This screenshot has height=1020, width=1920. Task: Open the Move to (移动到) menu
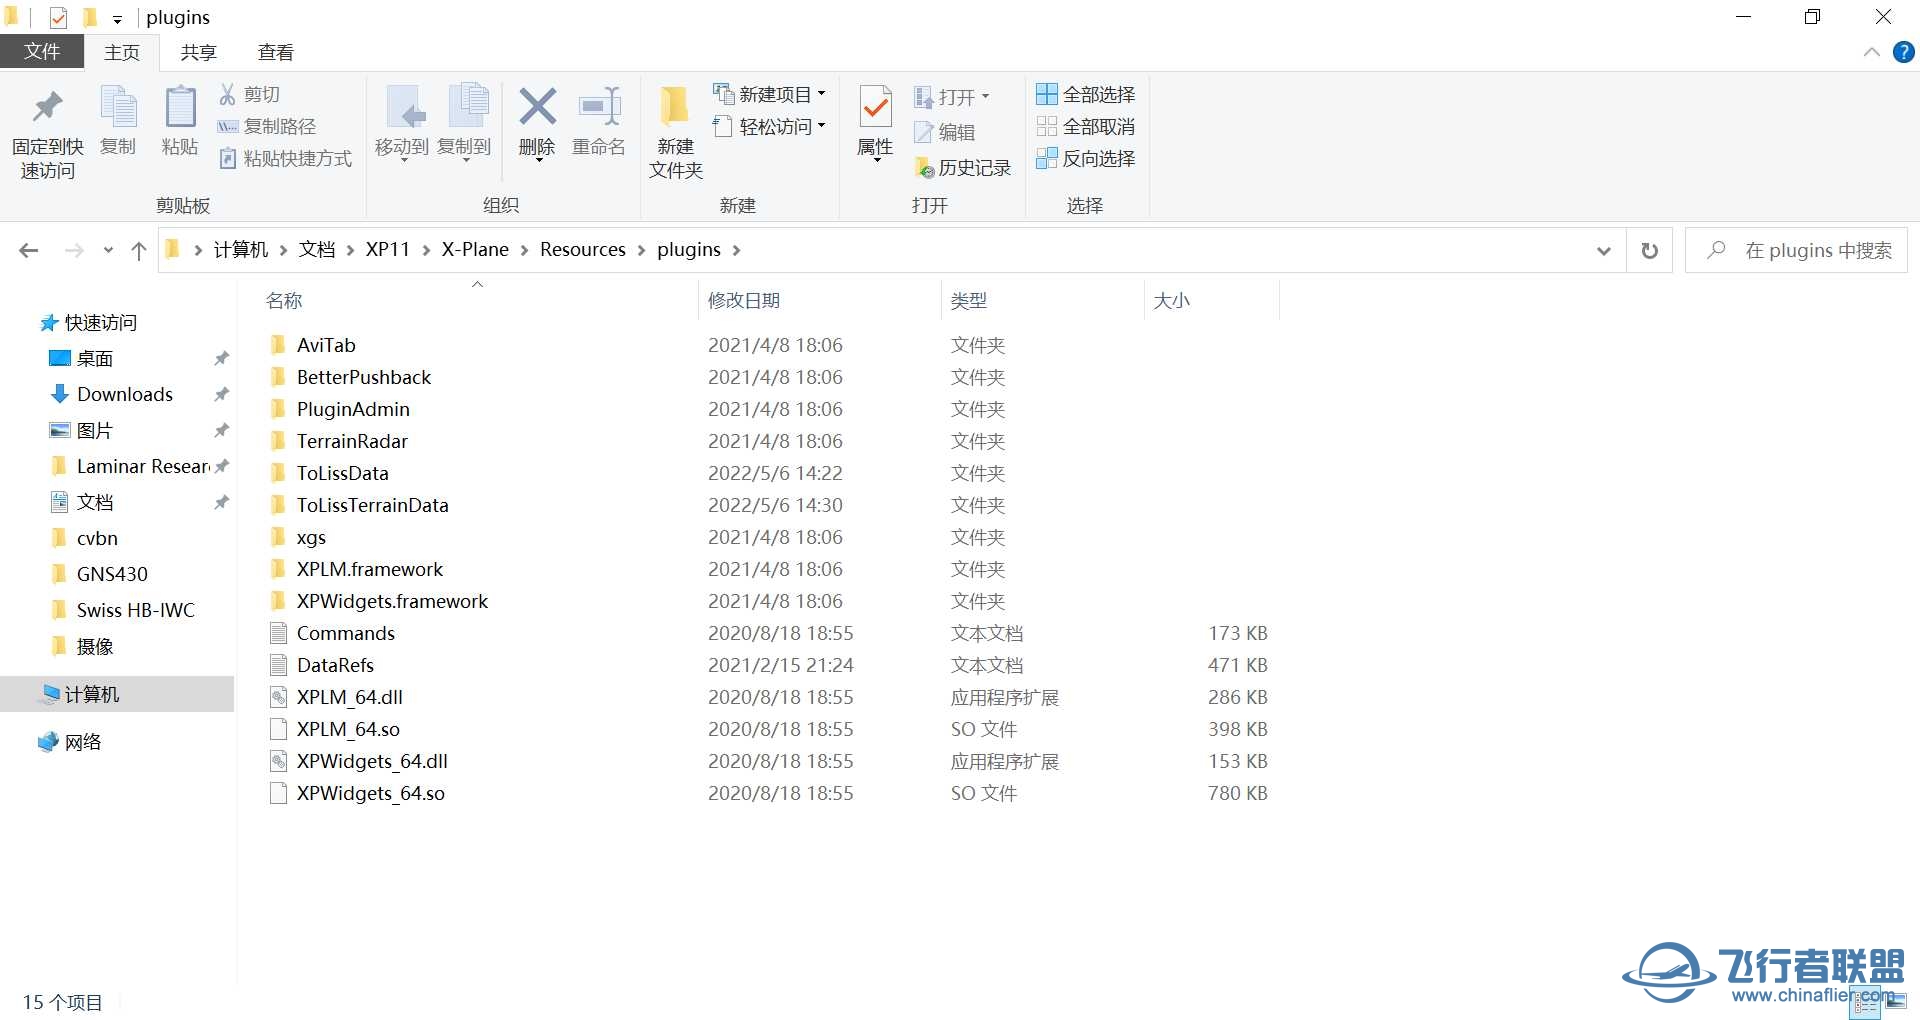[402, 124]
